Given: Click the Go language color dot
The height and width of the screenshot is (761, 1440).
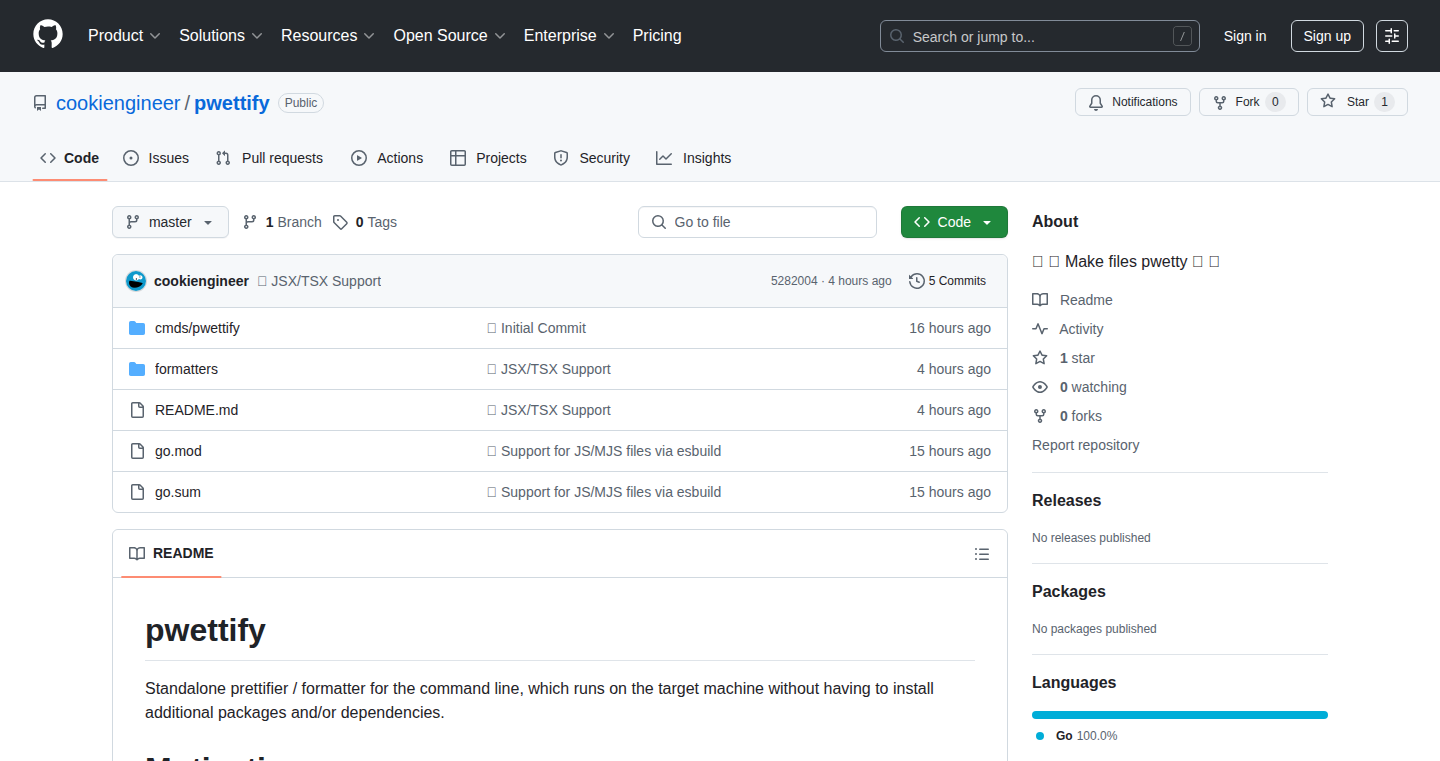Looking at the screenshot, I should [x=1040, y=736].
